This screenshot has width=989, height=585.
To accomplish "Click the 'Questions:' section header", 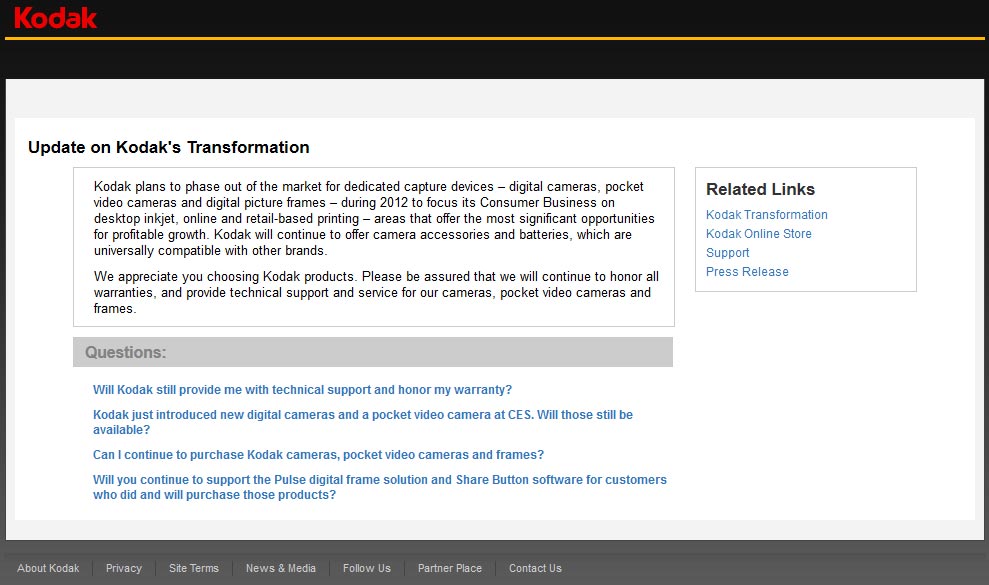I will [x=373, y=352].
